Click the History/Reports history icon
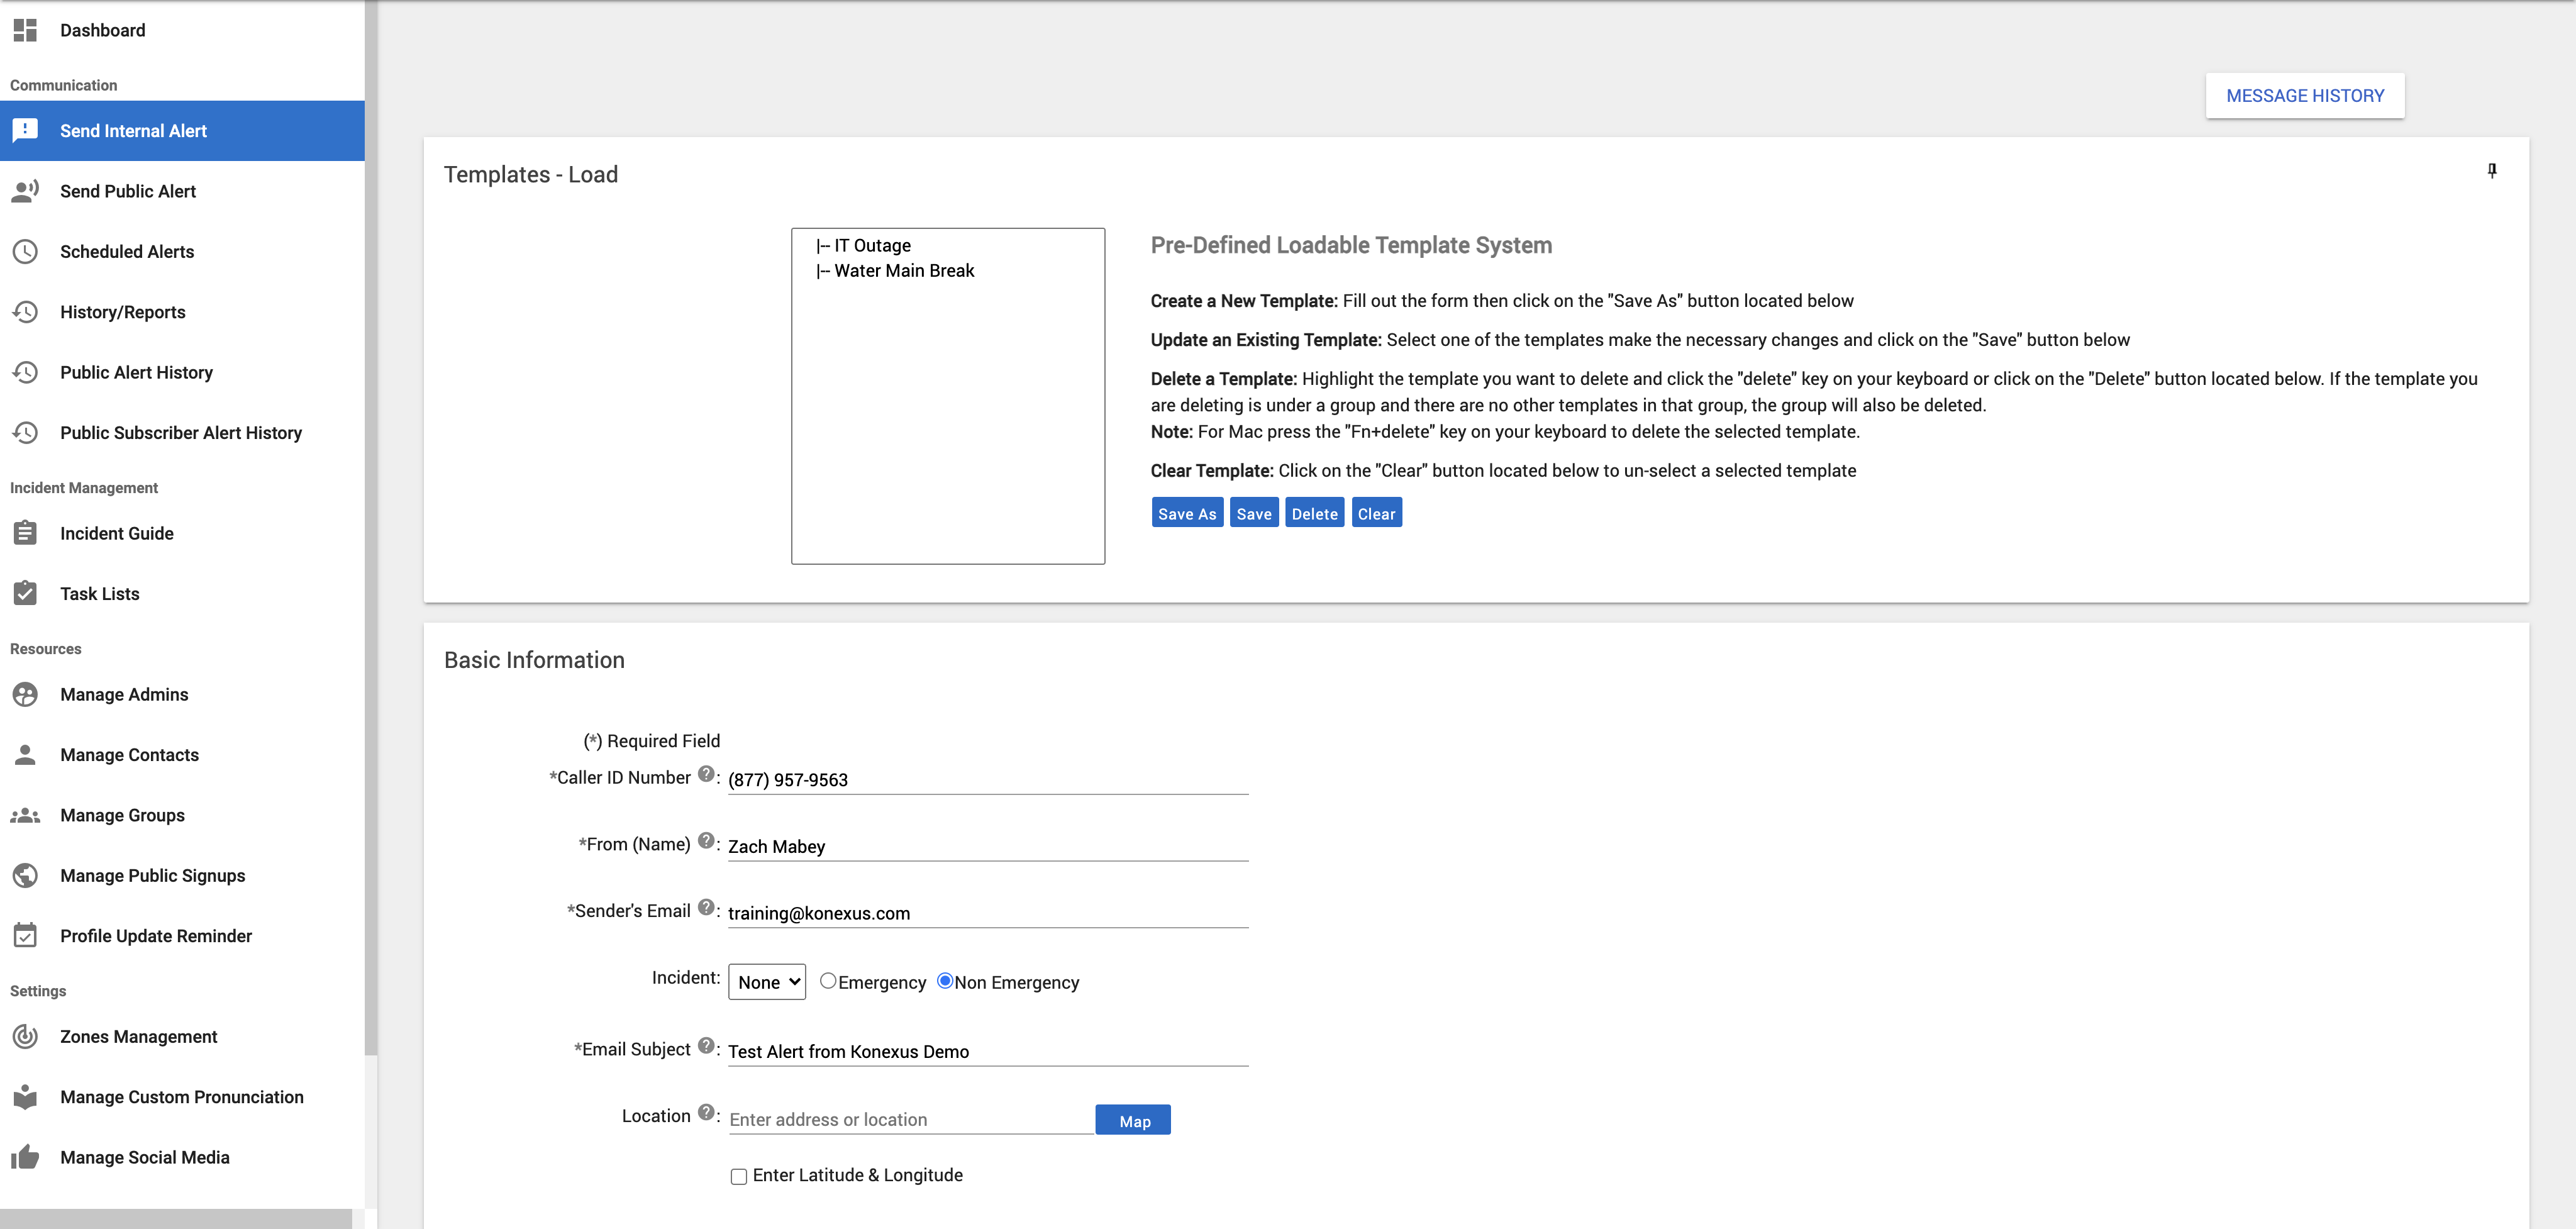Image resolution: width=2576 pixels, height=1229 pixels. [x=25, y=312]
